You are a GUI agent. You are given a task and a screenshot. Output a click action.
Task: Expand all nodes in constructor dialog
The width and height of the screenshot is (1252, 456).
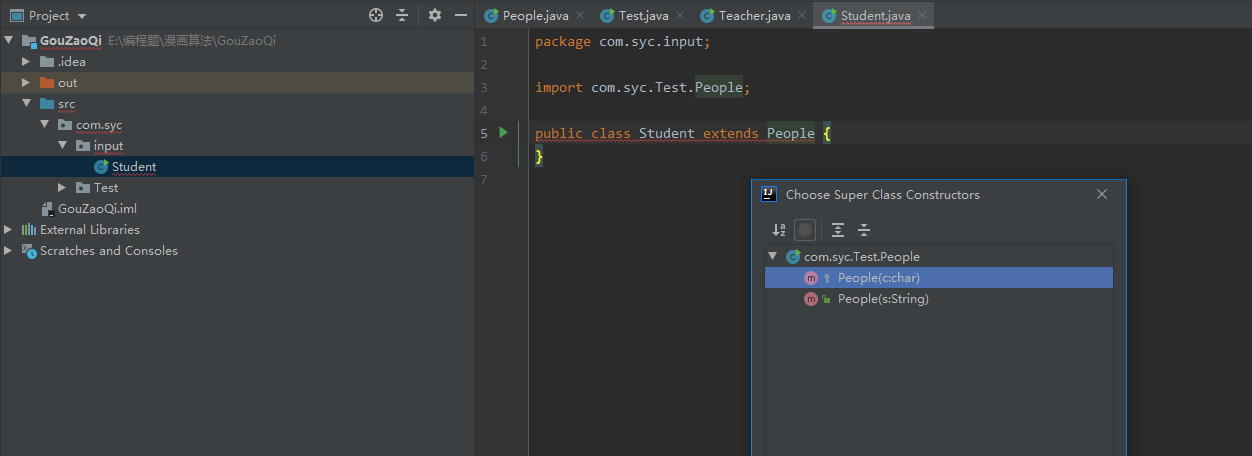tap(838, 230)
